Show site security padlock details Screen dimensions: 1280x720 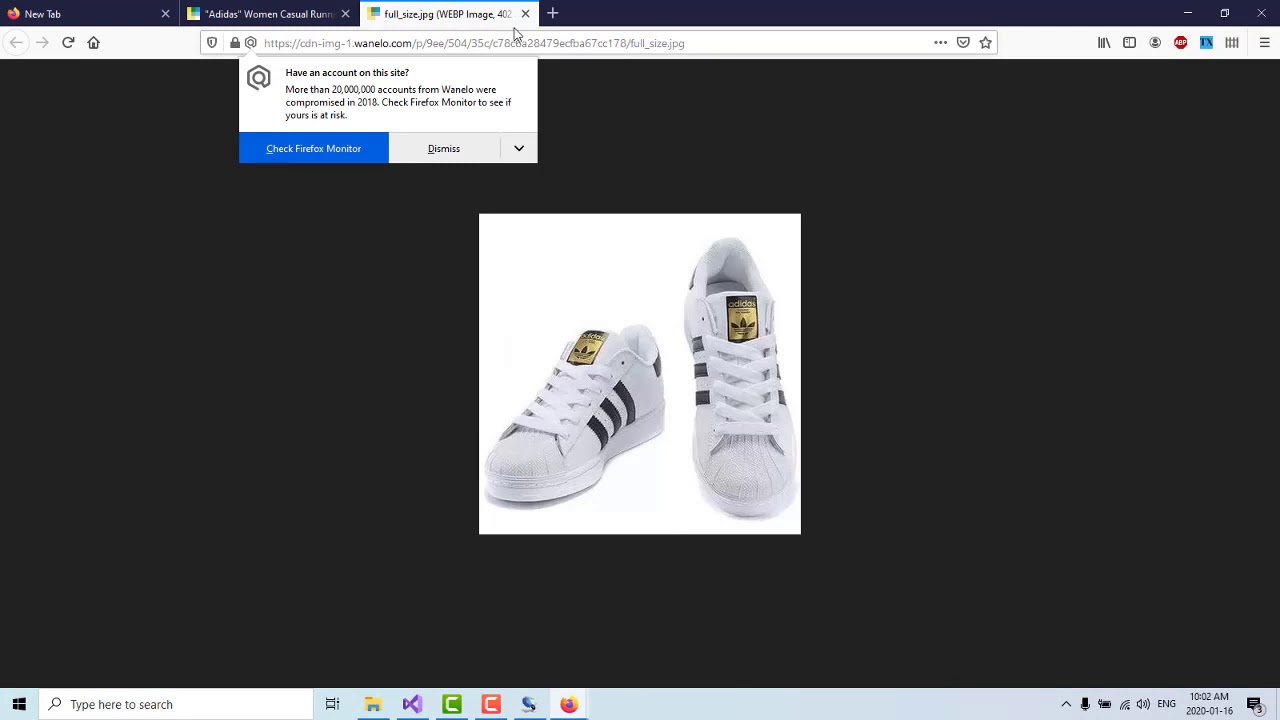click(235, 43)
